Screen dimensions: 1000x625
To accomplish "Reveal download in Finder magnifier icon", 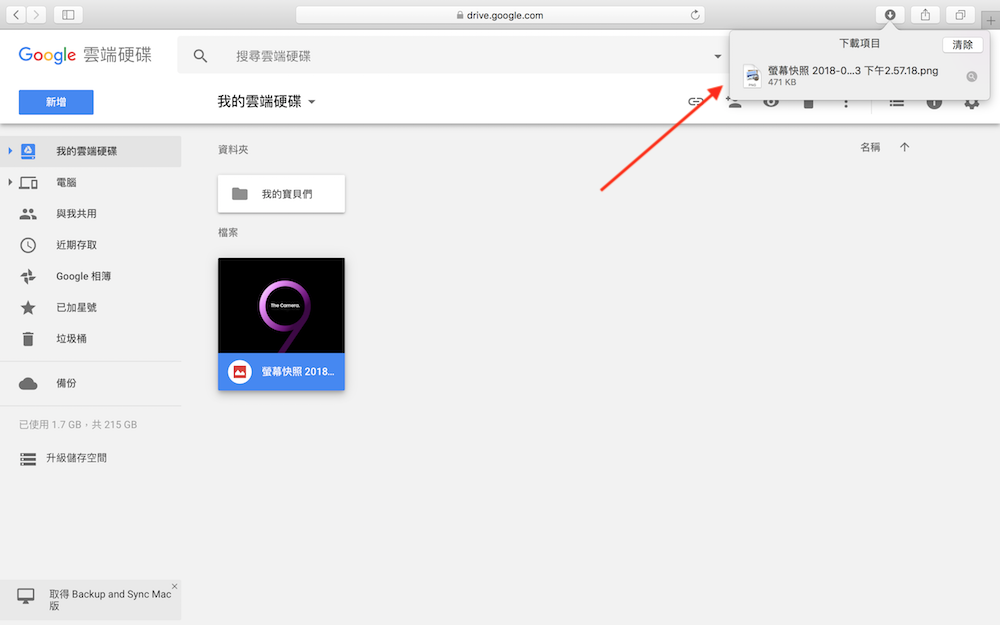I will (x=971, y=77).
